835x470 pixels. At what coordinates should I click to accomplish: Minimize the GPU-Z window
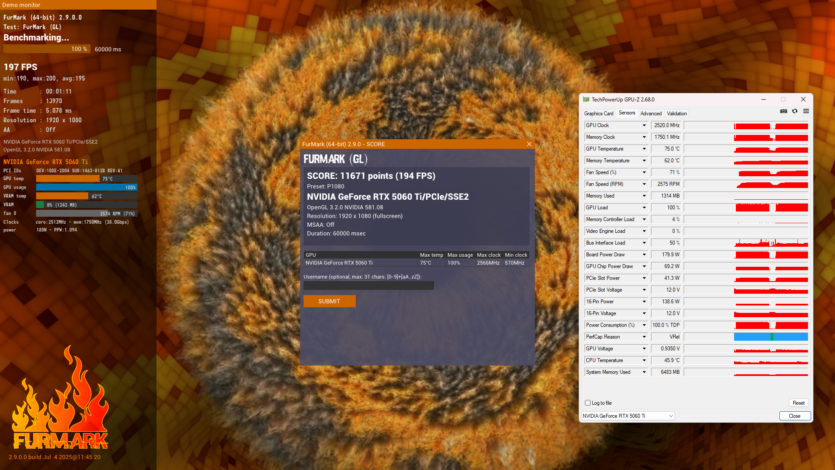763,100
